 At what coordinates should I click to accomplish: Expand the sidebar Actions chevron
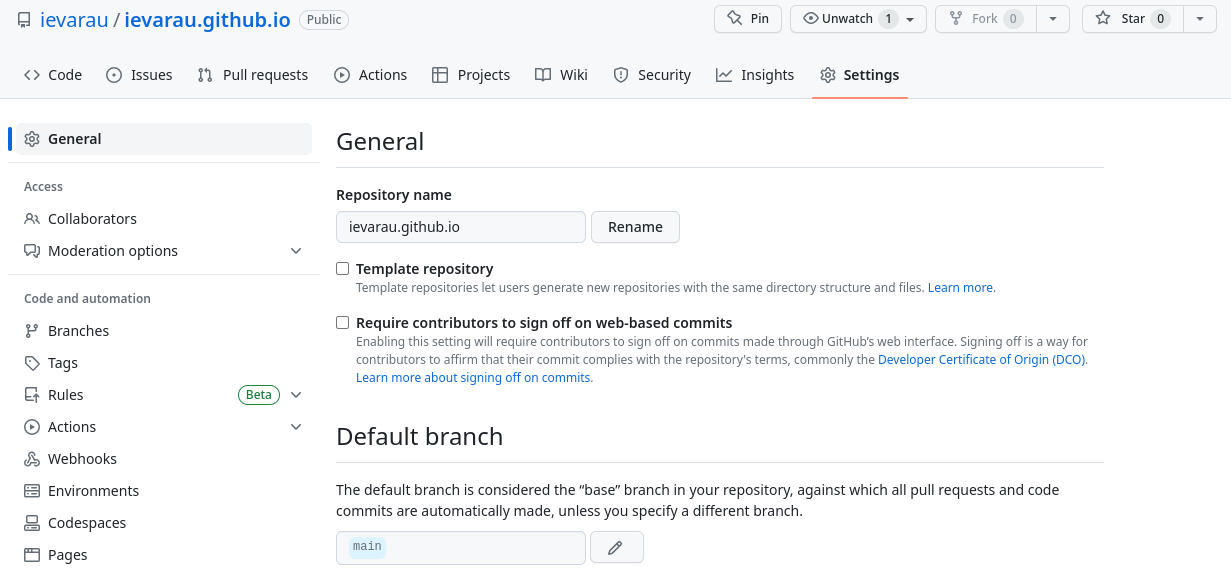[296, 427]
